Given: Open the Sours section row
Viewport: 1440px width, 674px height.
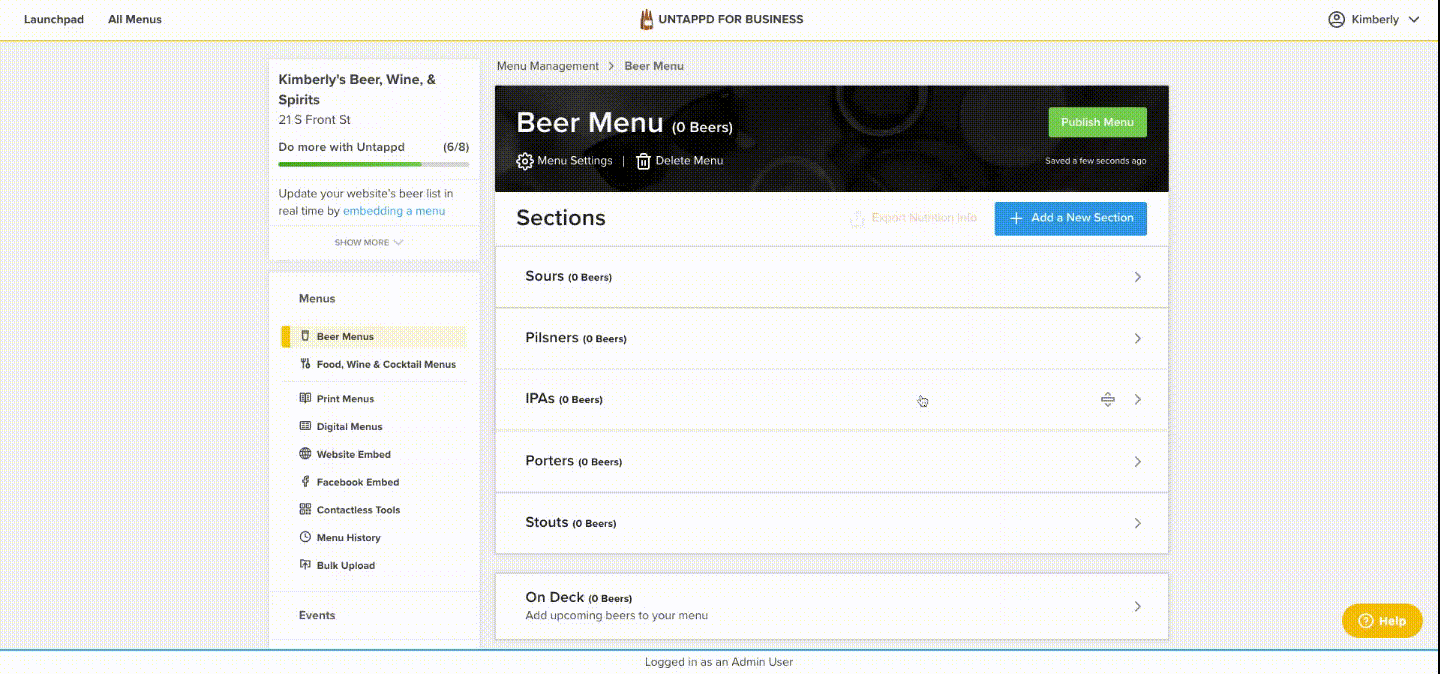Looking at the screenshot, I should click(x=832, y=277).
